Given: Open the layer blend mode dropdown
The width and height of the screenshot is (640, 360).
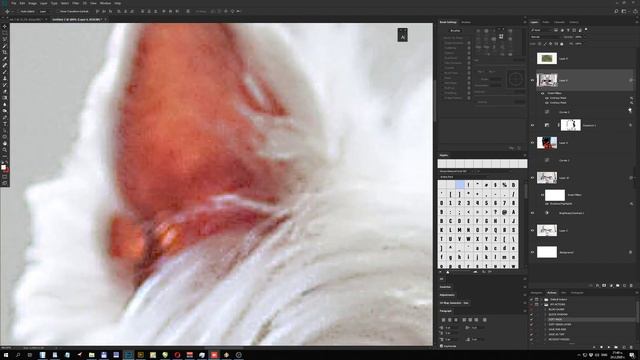Looking at the screenshot, I should [545, 37].
